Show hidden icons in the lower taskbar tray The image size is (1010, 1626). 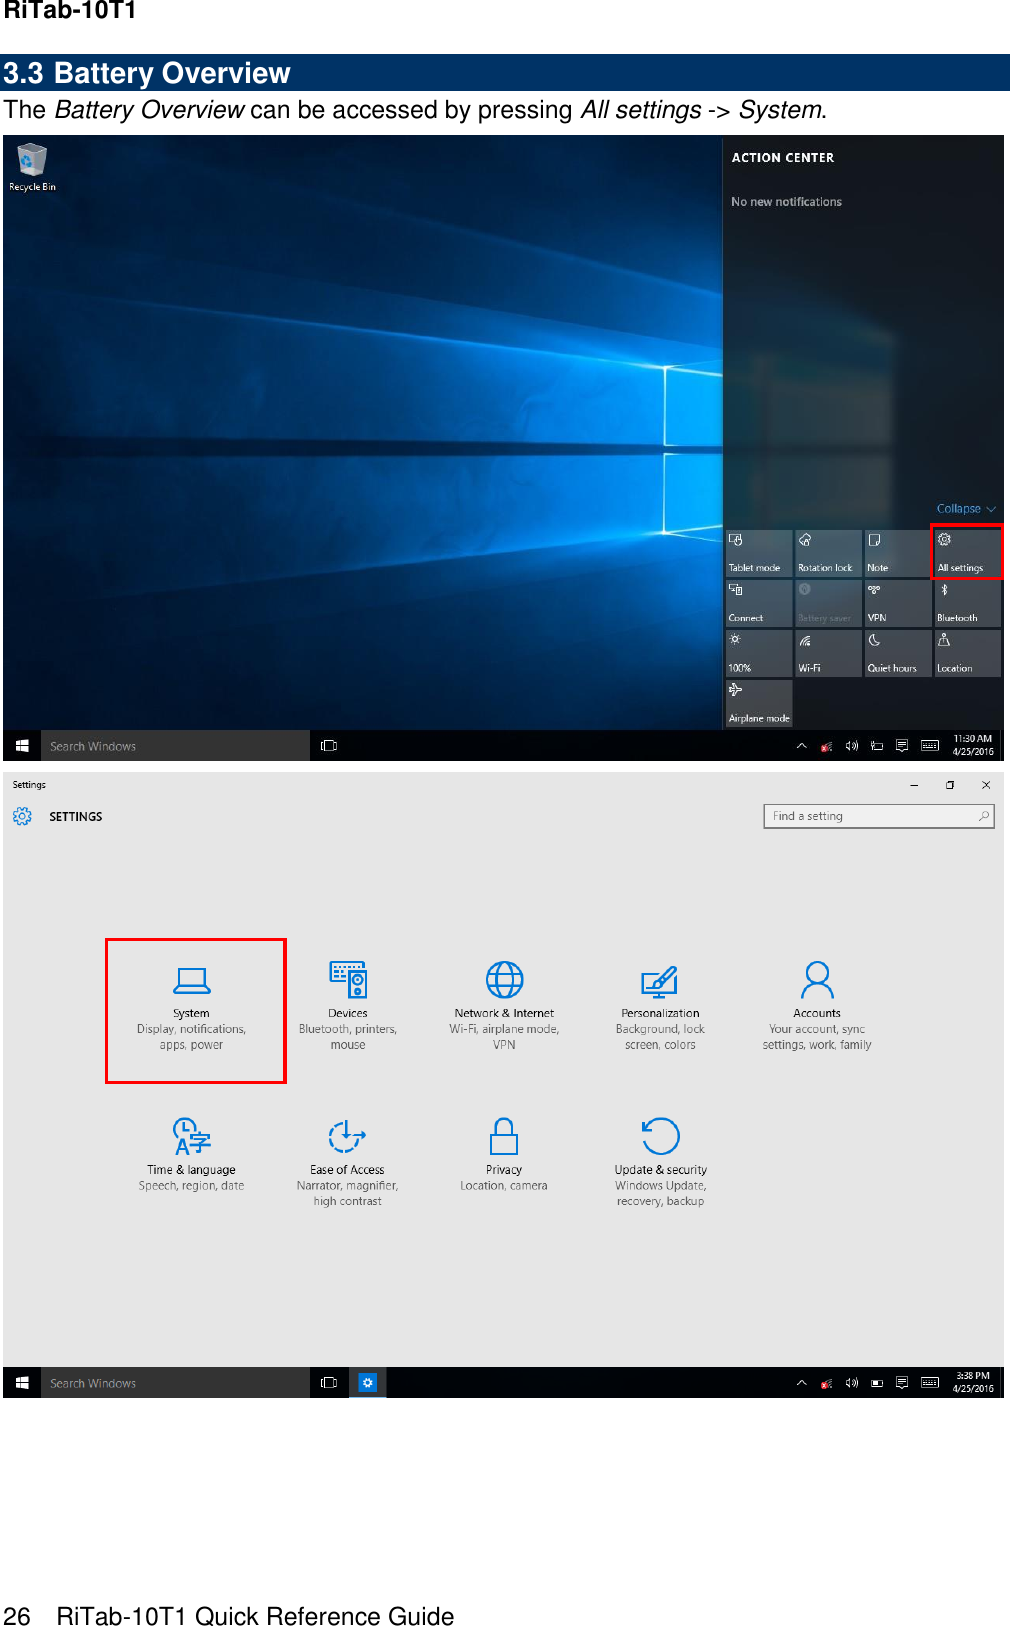point(801,1383)
